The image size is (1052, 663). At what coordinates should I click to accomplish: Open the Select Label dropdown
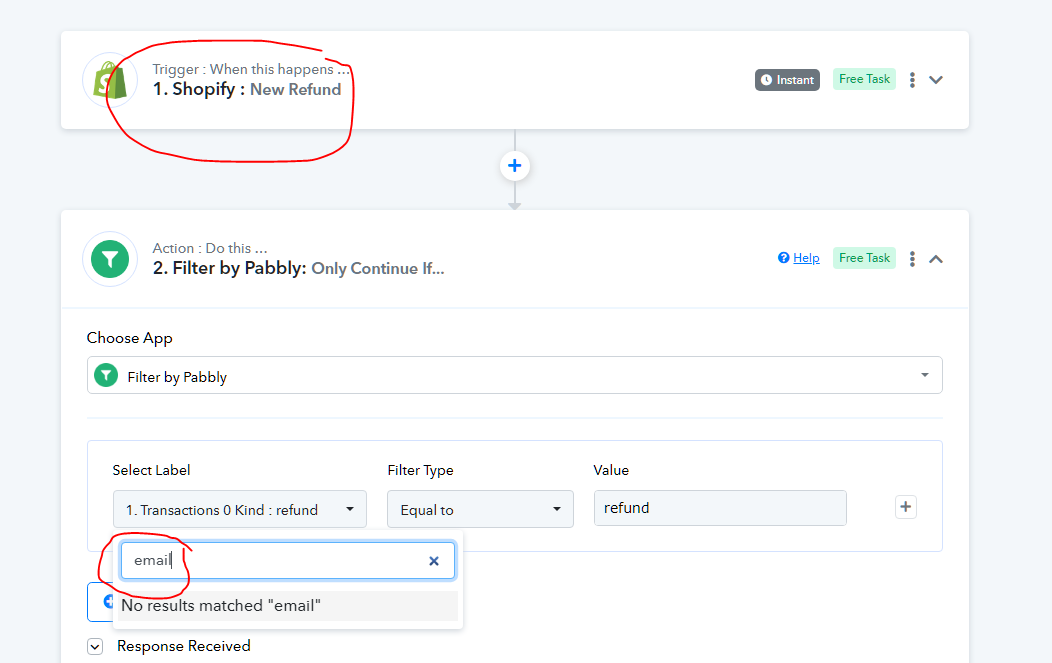(240, 509)
